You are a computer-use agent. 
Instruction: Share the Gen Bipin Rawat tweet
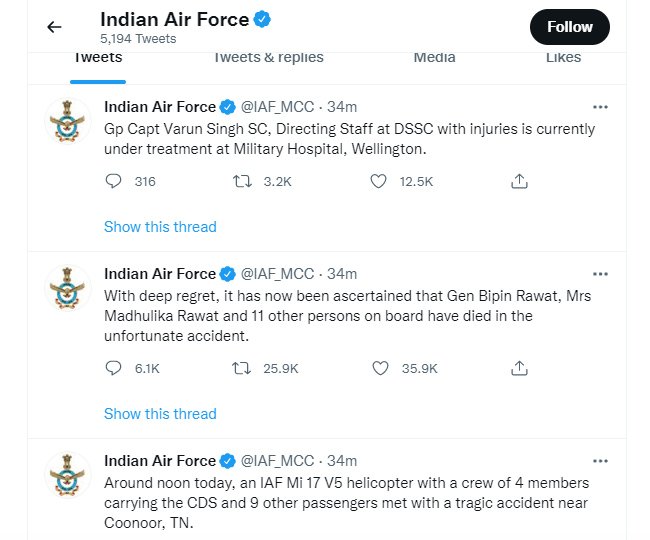(519, 368)
